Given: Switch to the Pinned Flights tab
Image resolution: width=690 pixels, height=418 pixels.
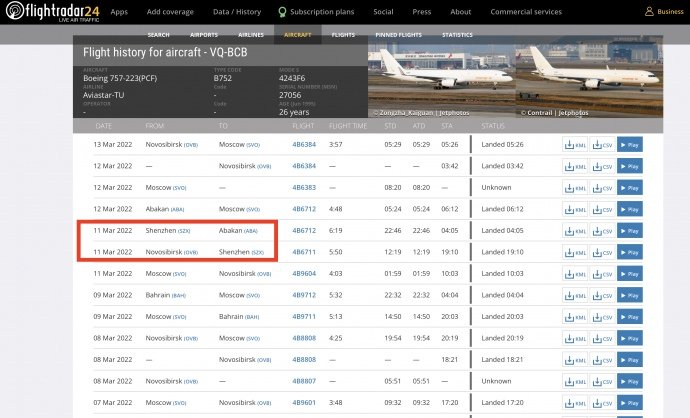Looking at the screenshot, I should click(x=397, y=34).
